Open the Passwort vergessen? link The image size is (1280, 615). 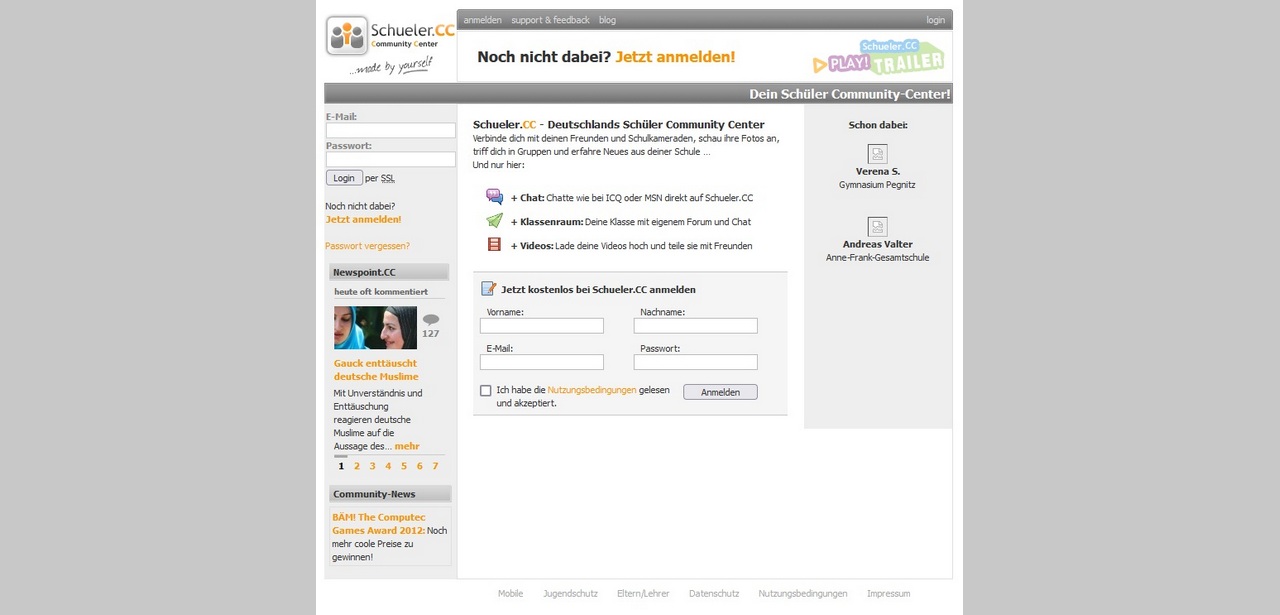tap(367, 246)
